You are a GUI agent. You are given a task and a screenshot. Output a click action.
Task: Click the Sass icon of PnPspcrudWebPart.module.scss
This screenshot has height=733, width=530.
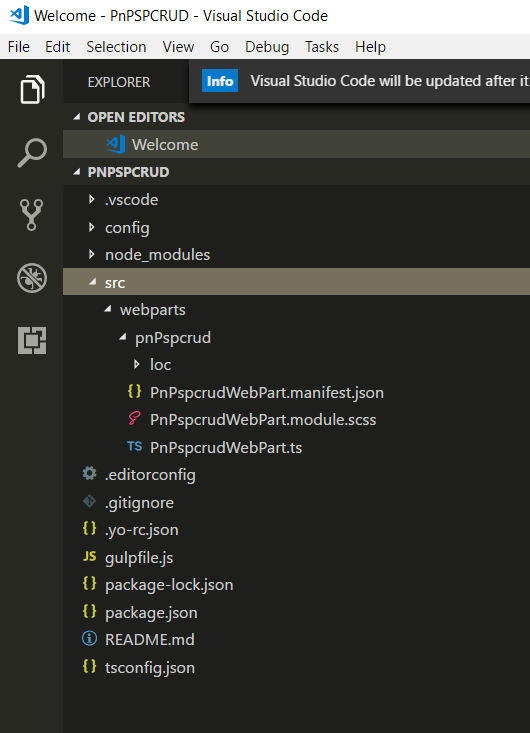(x=135, y=418)
